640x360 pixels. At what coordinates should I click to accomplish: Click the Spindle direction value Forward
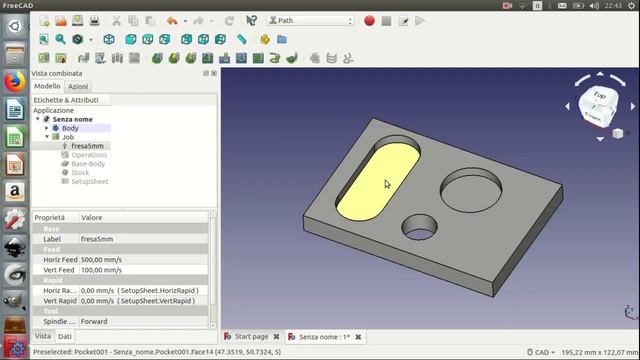tap(144, 321)
